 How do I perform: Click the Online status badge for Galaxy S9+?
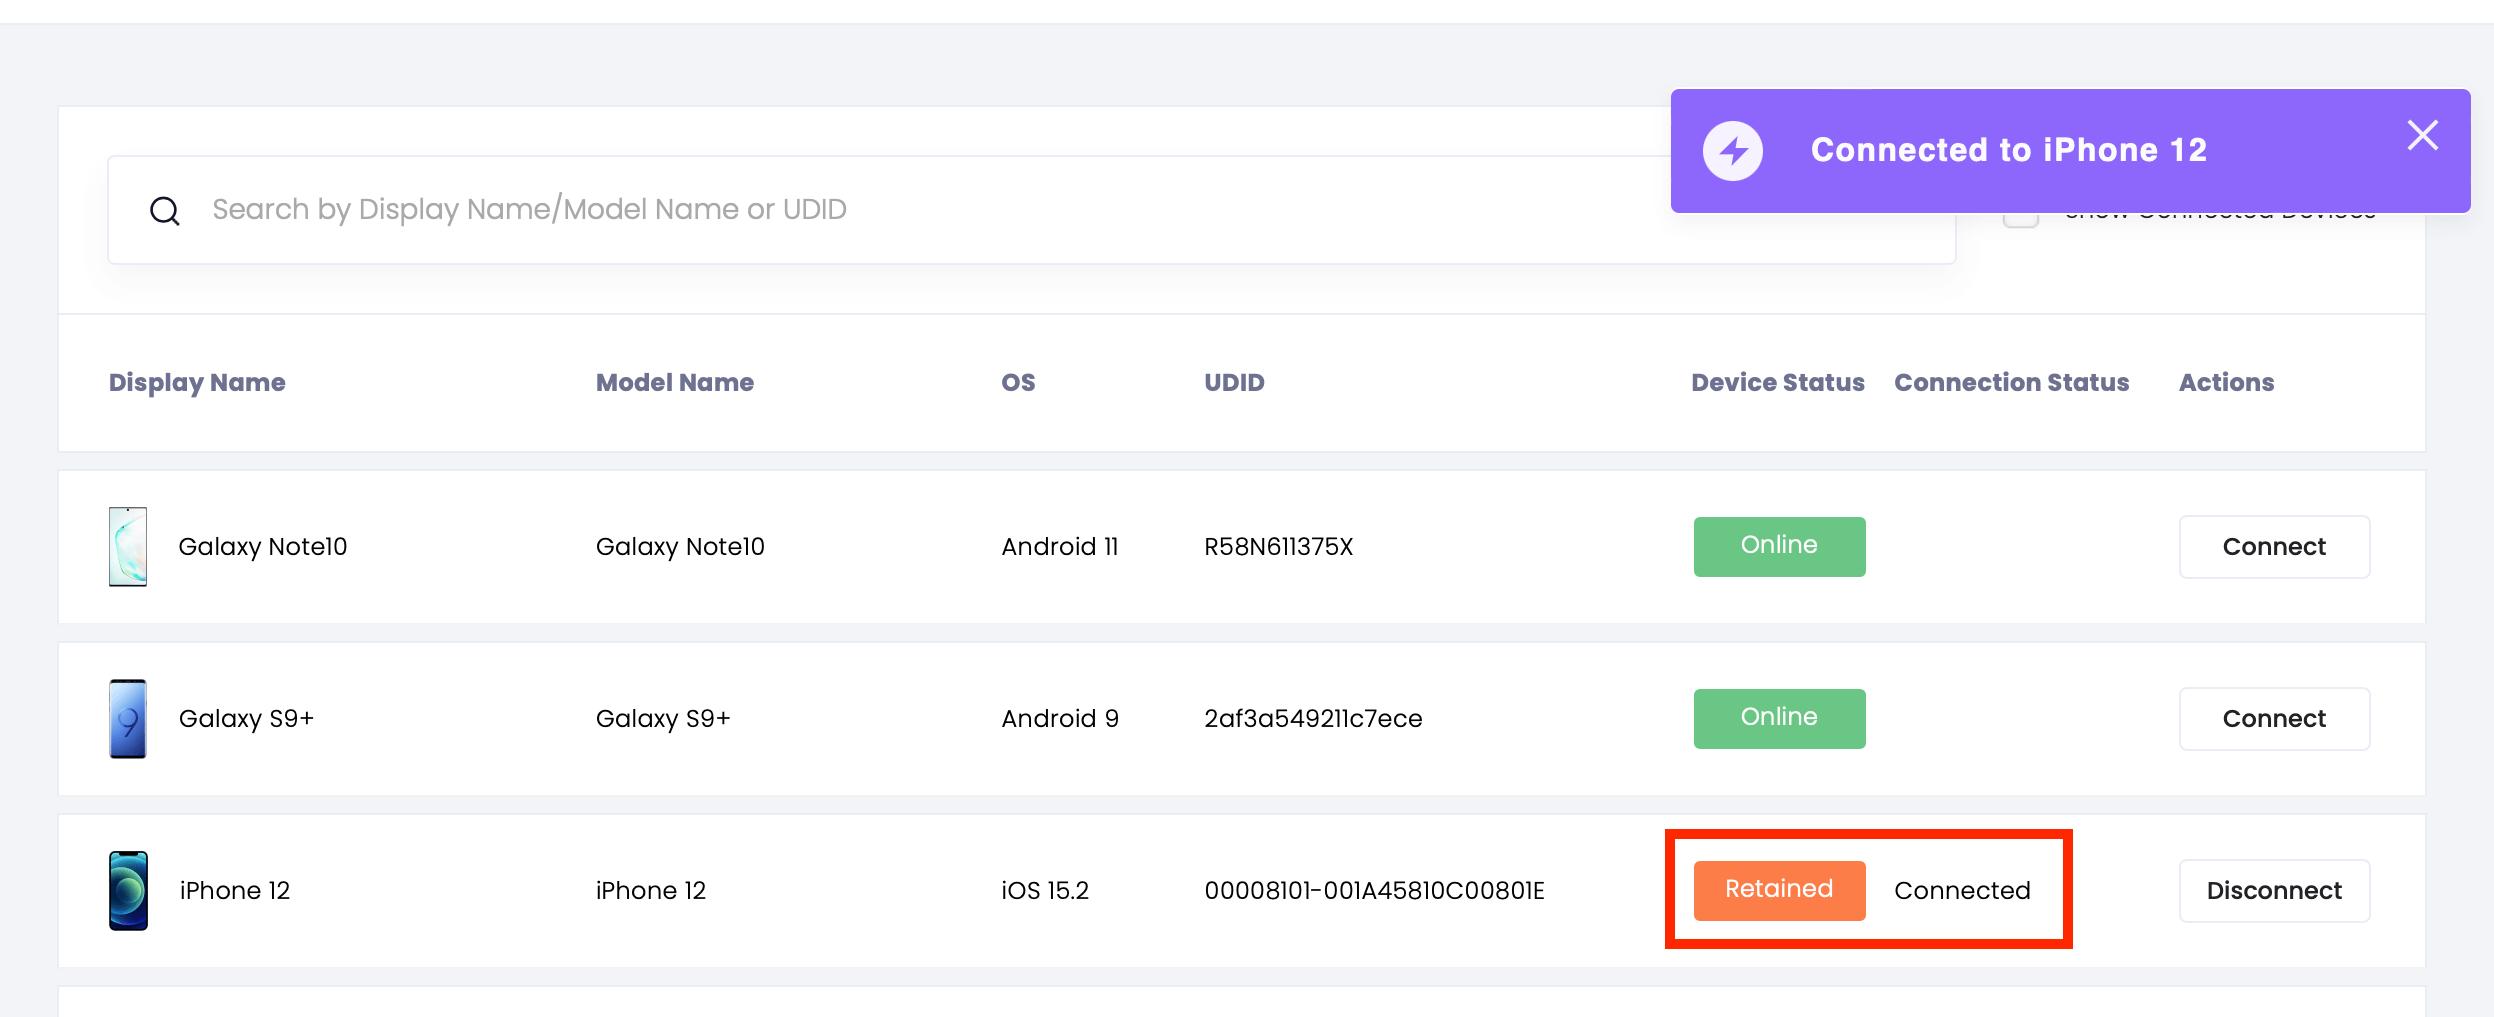[x=1779, y=718]
